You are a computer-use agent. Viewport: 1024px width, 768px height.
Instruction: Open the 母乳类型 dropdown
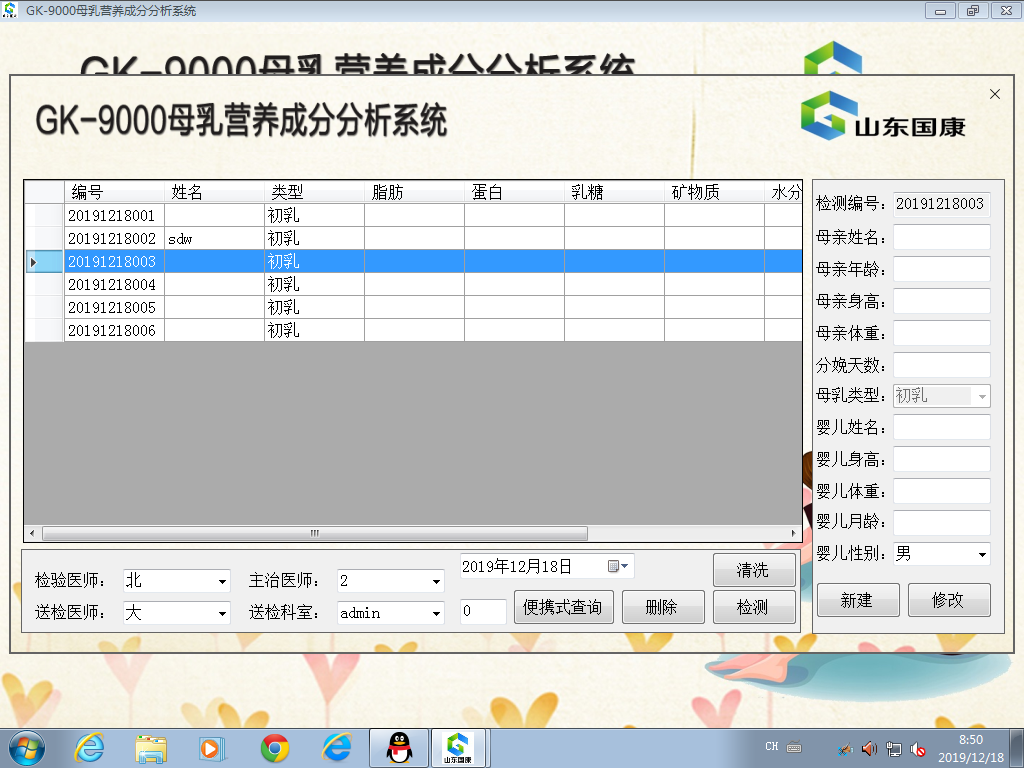click(x=982, y=396)
